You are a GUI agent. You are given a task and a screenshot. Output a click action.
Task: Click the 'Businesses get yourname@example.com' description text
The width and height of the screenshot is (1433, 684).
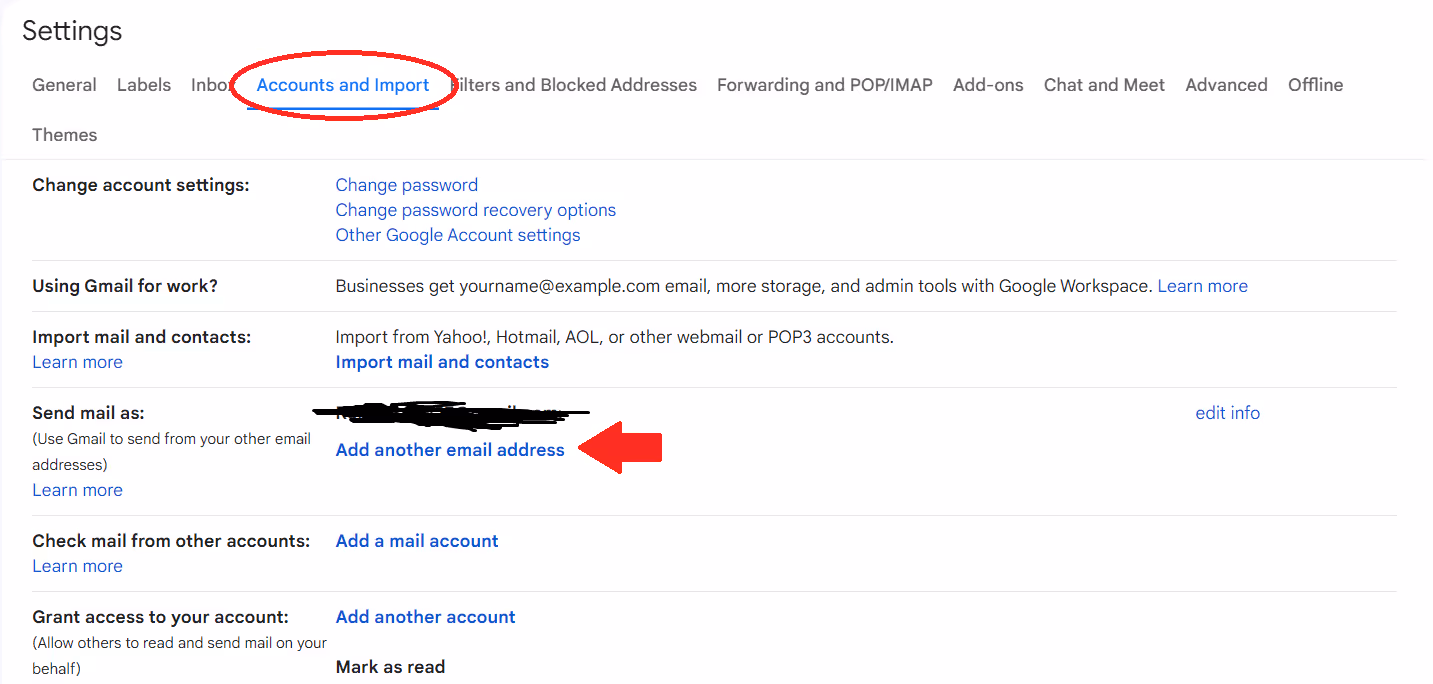click(744, 286)
